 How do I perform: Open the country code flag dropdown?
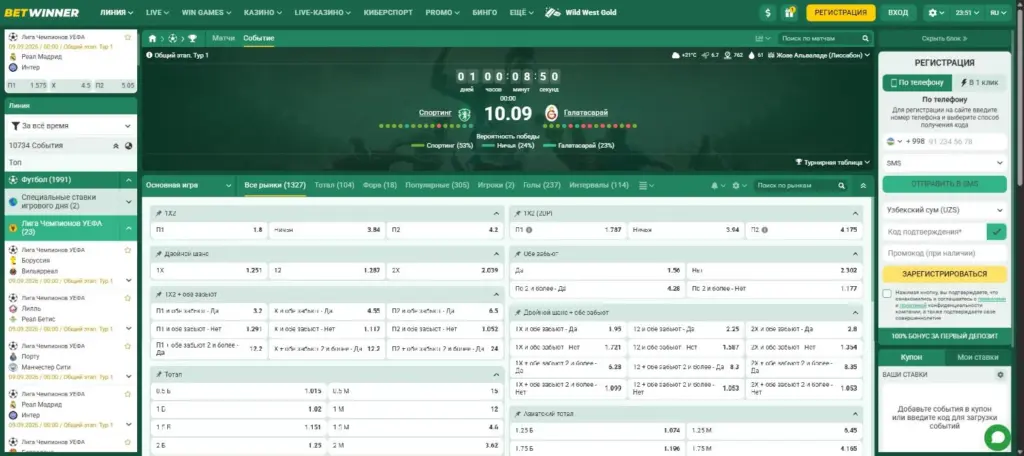[894, 142]
